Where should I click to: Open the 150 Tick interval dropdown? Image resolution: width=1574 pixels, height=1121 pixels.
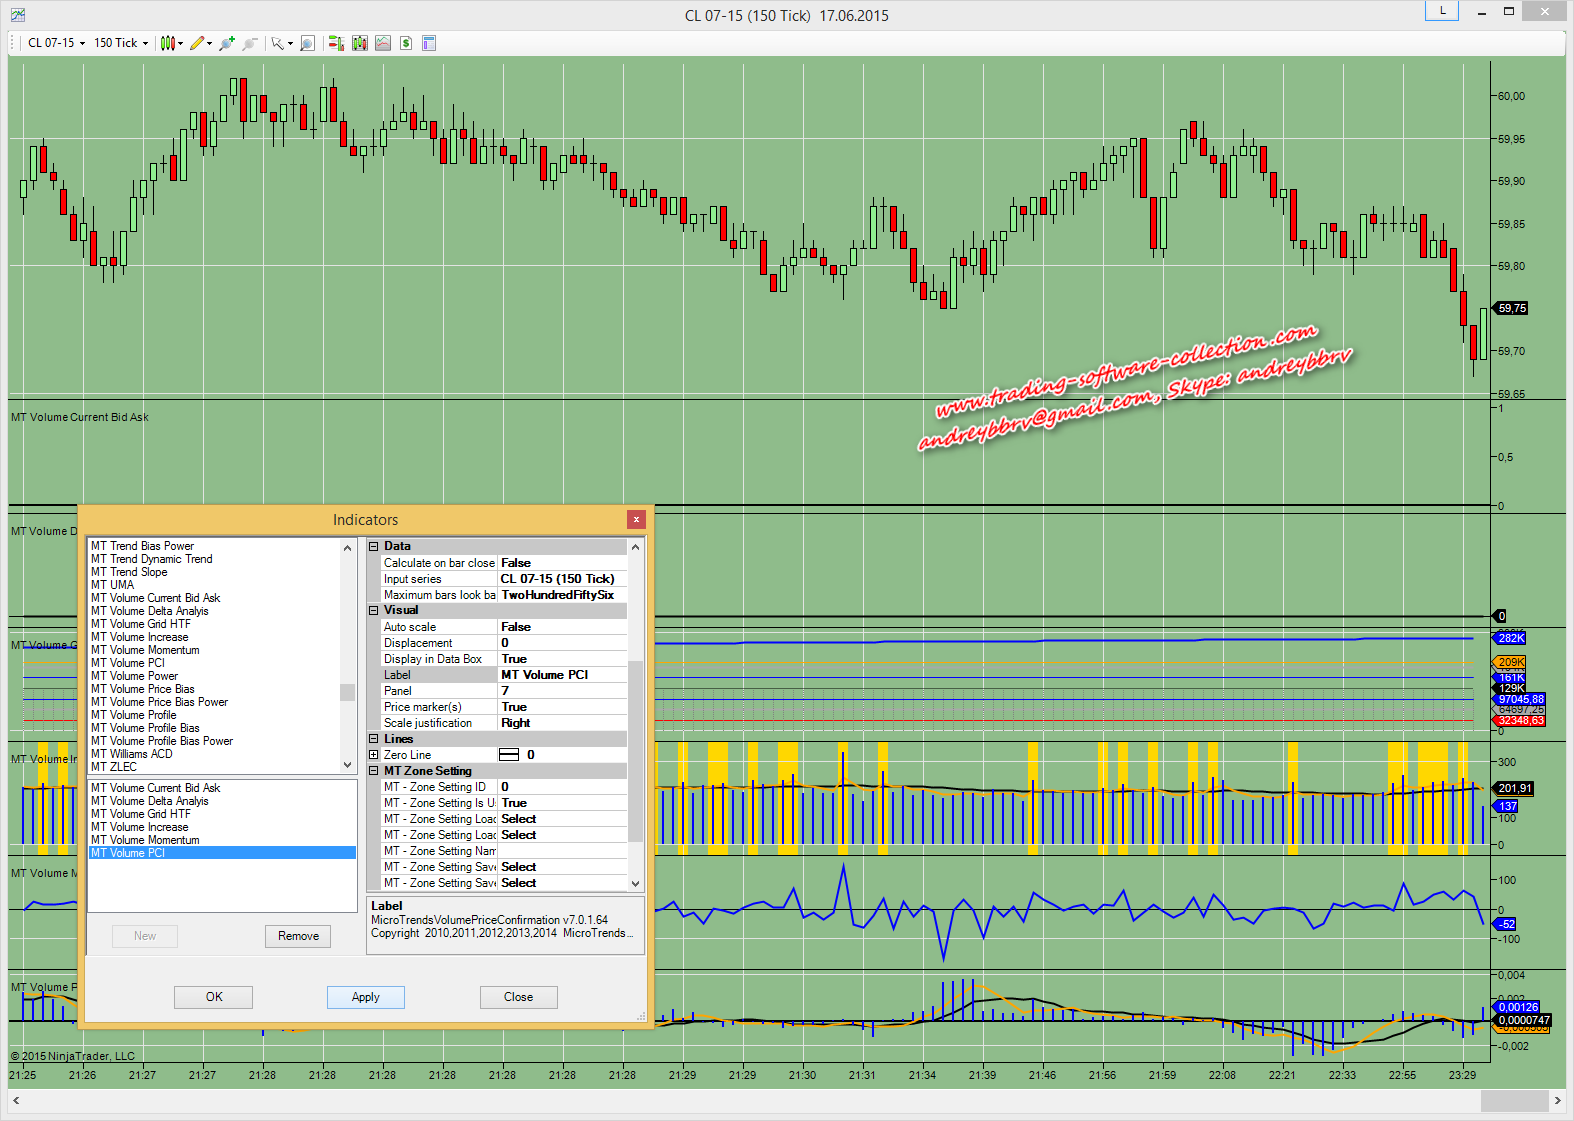click(x=121, y=43)
